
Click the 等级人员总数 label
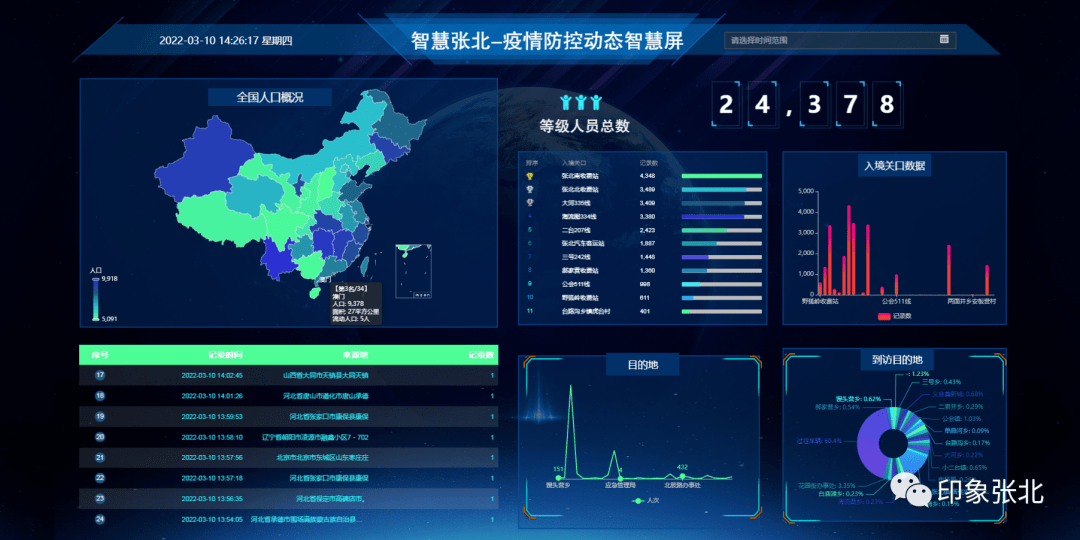(x=584, y=126)
